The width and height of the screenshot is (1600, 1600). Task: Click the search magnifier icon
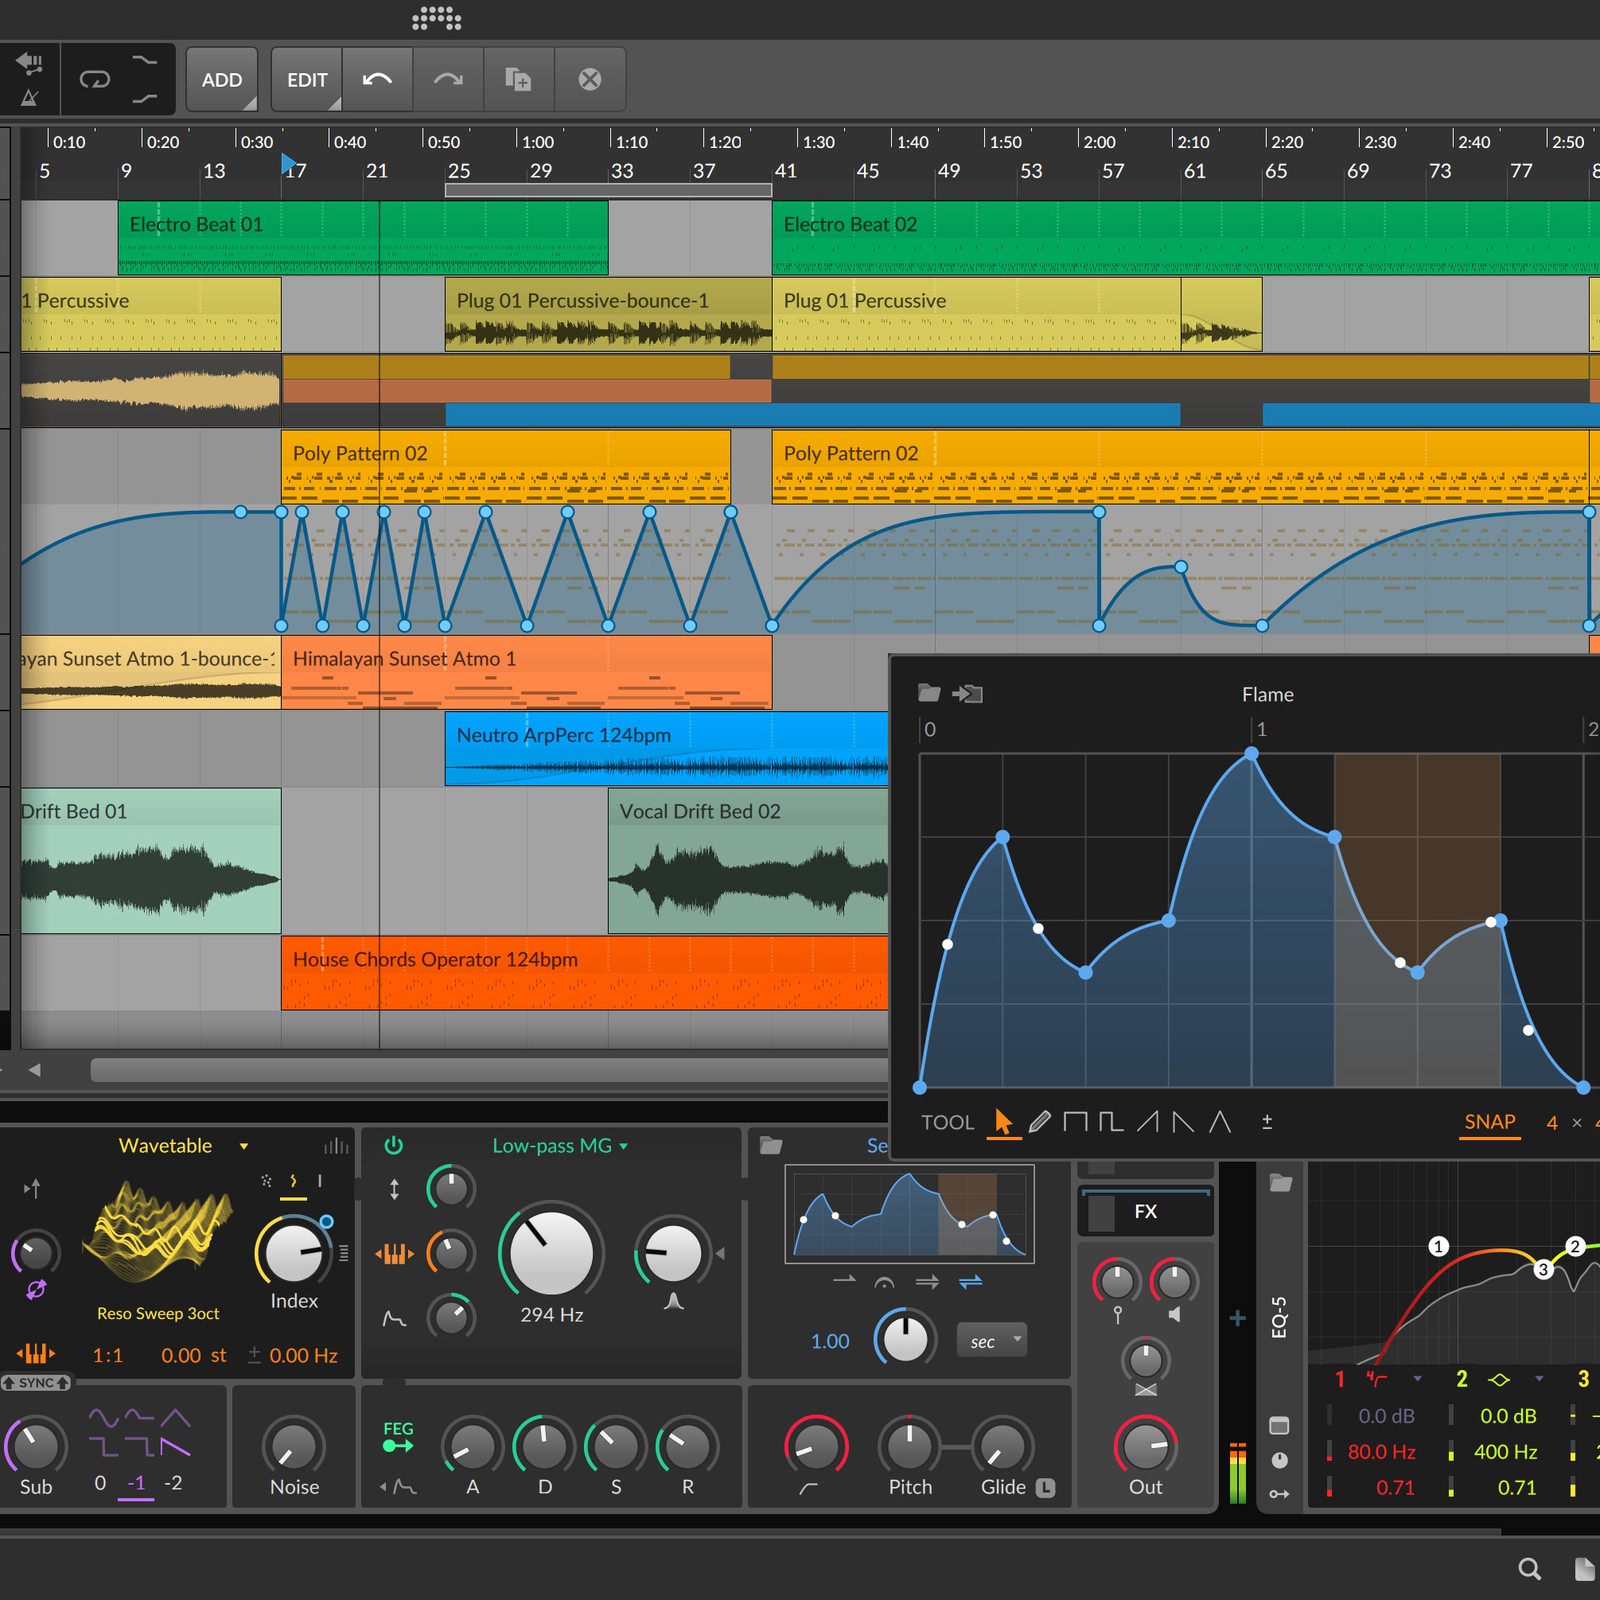[1530, 1569]
